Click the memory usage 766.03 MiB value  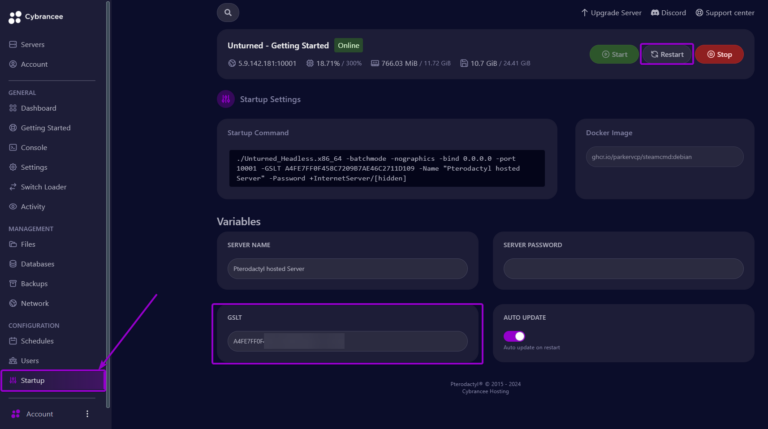(399, 63)
